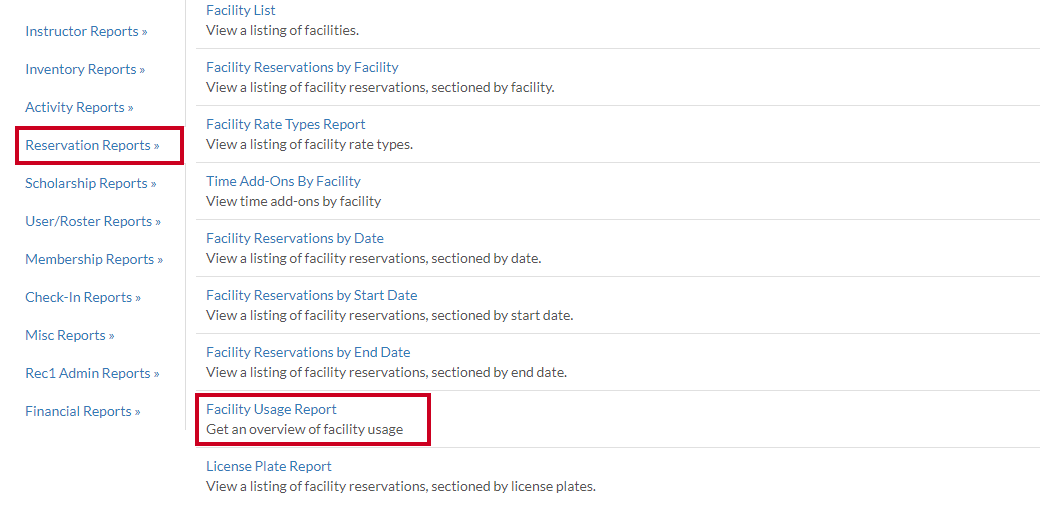1040x511 pixels.
Task: Open the Facility Usage Report
Action: (x=271, y=409)
